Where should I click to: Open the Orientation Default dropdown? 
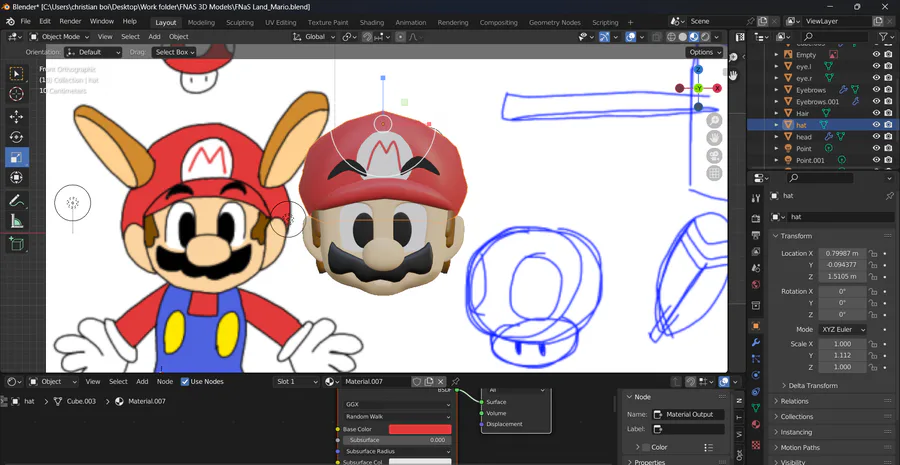(94, 52)
